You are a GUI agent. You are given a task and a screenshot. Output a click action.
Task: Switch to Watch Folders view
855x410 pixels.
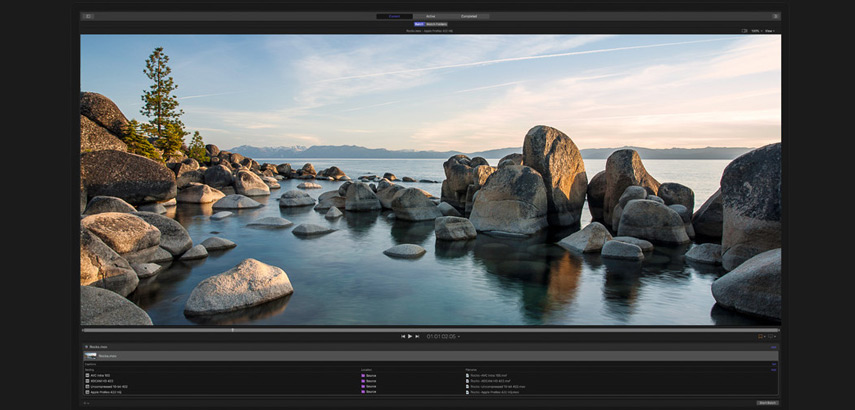click(437, 24)
